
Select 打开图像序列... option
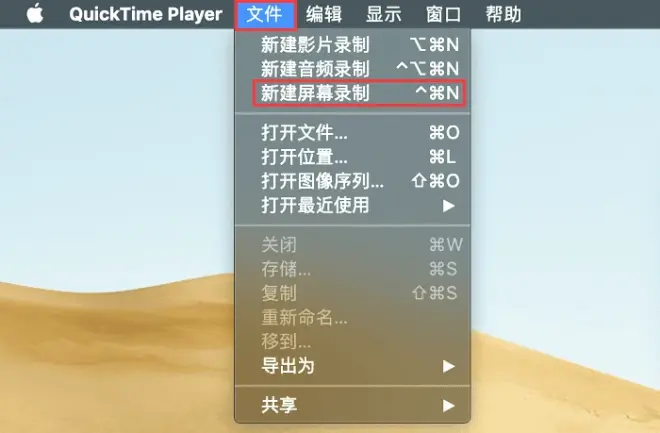click(x=352, y=181)
